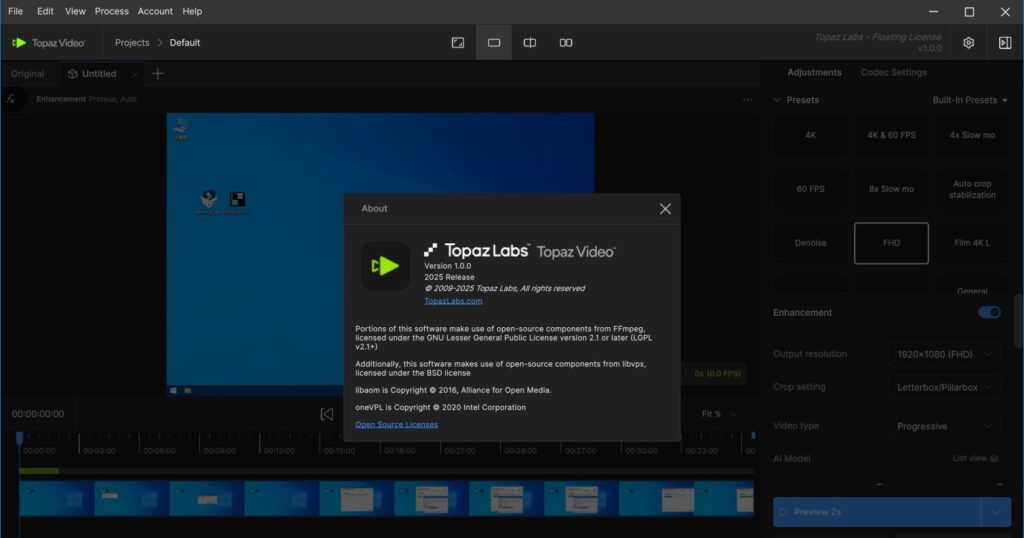Viewport: 1024px width, 538px height.
Task: Select the Denoise preset tile
Action: tap(810, 243)
